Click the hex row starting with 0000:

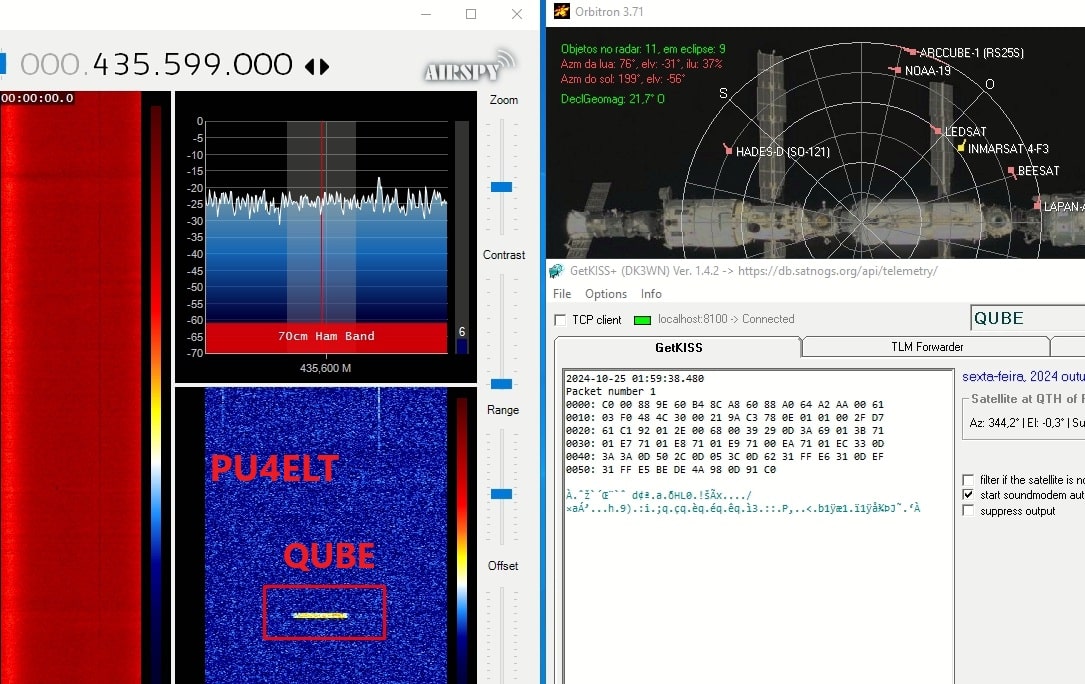coord(724,404)
